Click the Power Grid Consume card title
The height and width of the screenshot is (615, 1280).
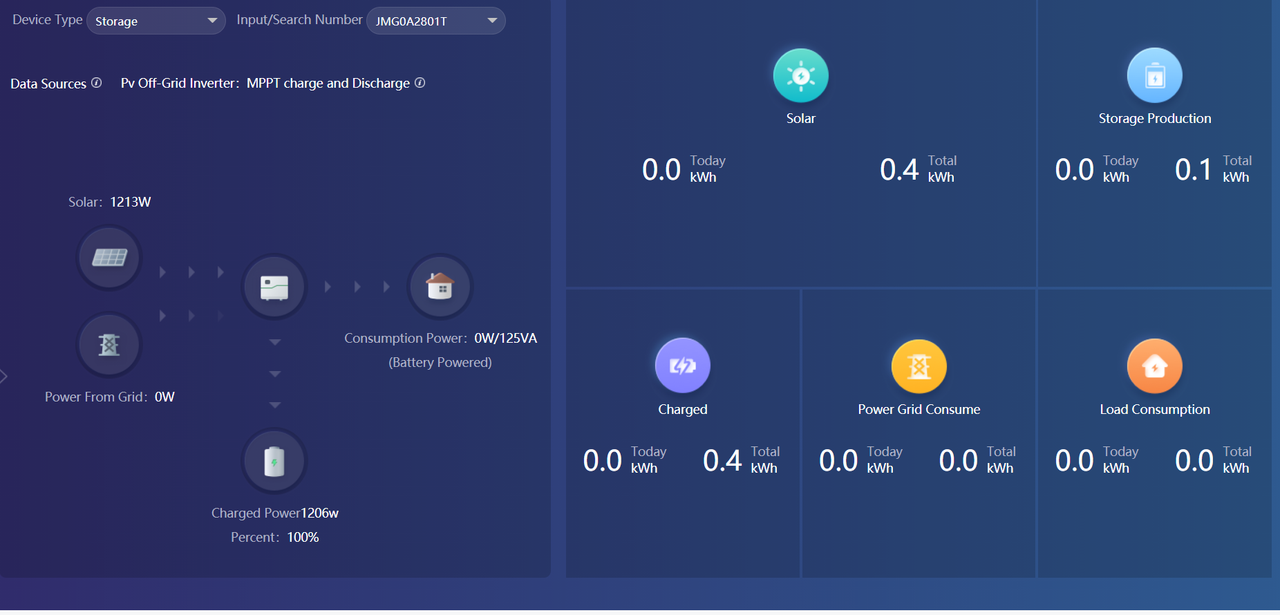[x=919, y=409]
